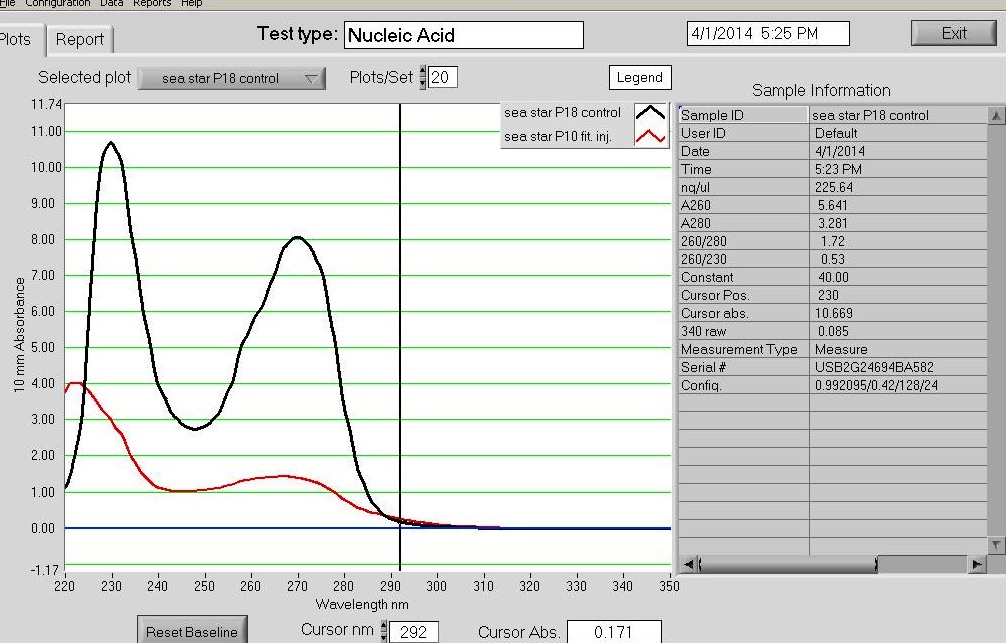The height and width of the screenshot is (643, 1006).
Task: Click the Plots/Set value field
Action: (x=443, y=77)
